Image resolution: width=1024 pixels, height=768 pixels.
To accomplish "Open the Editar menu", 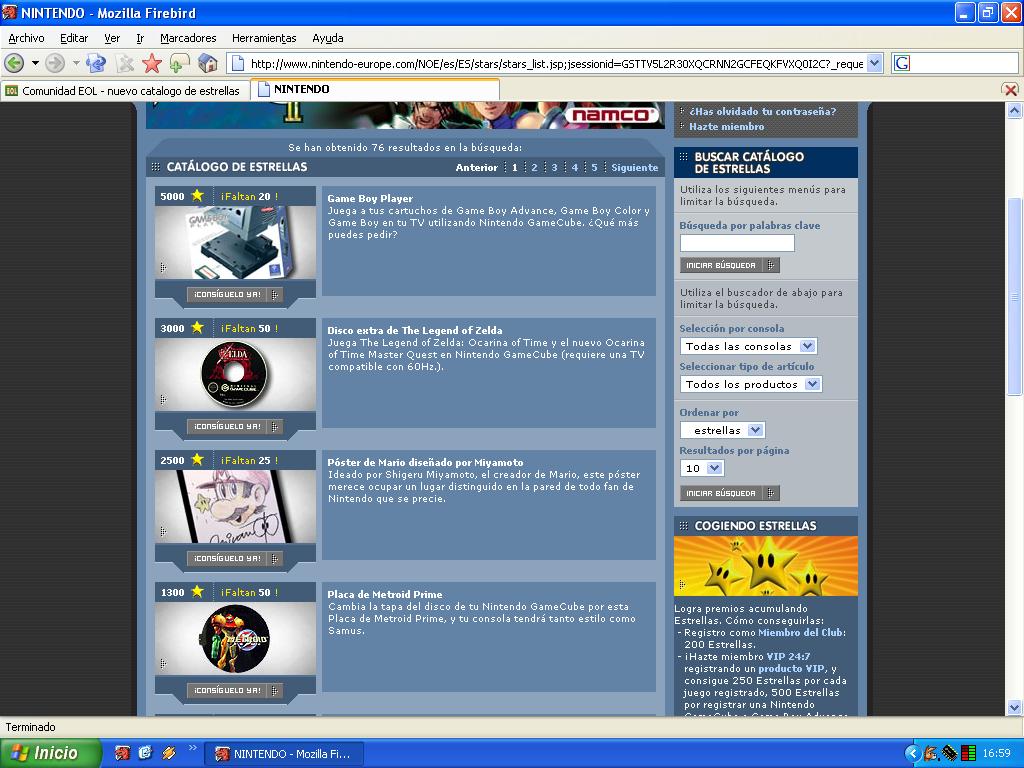I will click(x=74, y=38).
